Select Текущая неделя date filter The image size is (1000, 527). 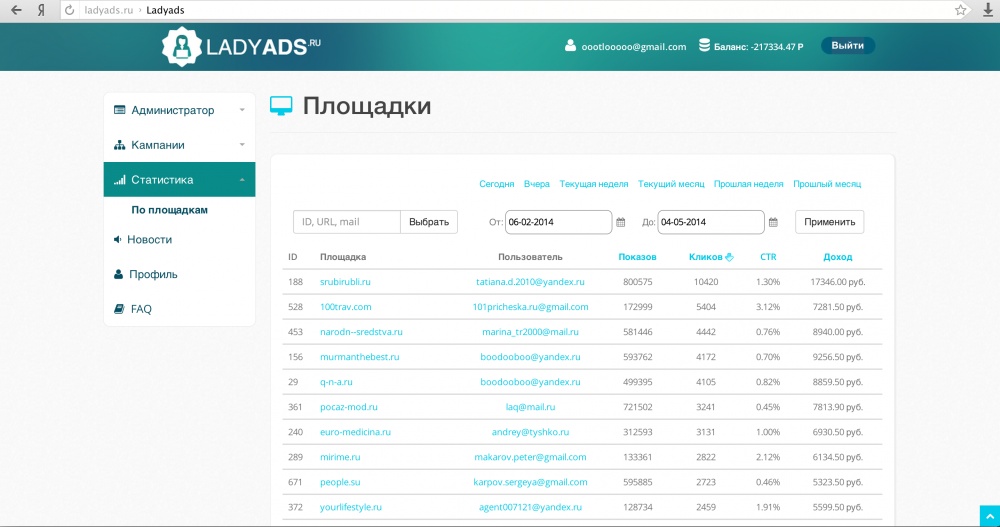pyautogui.click(x=594, y=184)
